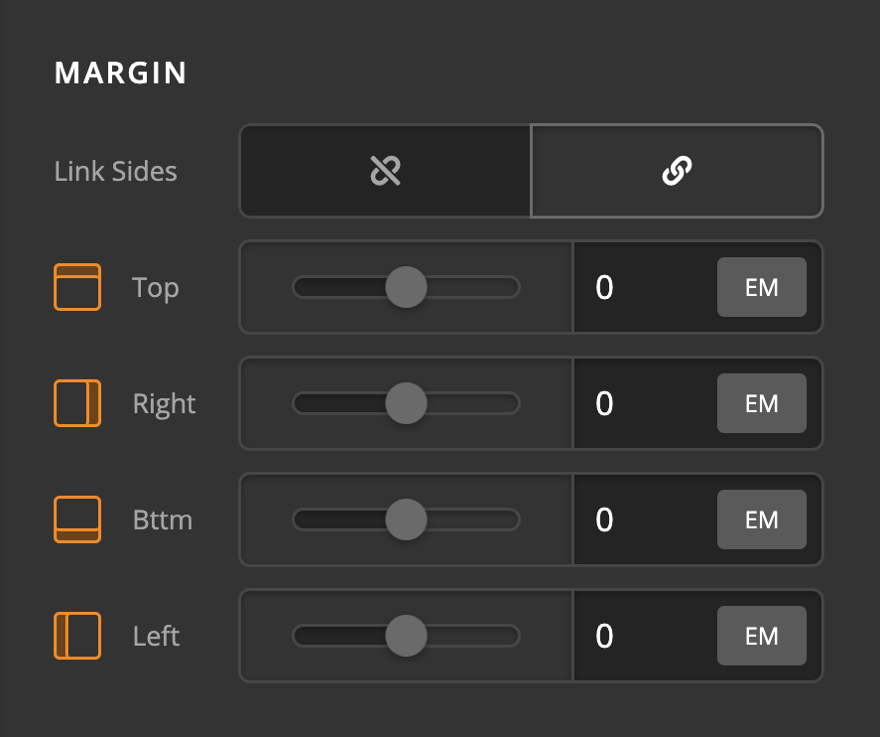Open the EM unit selector for Top margin
This screenshot has height=737, width=880.
(x=762, y=287)
